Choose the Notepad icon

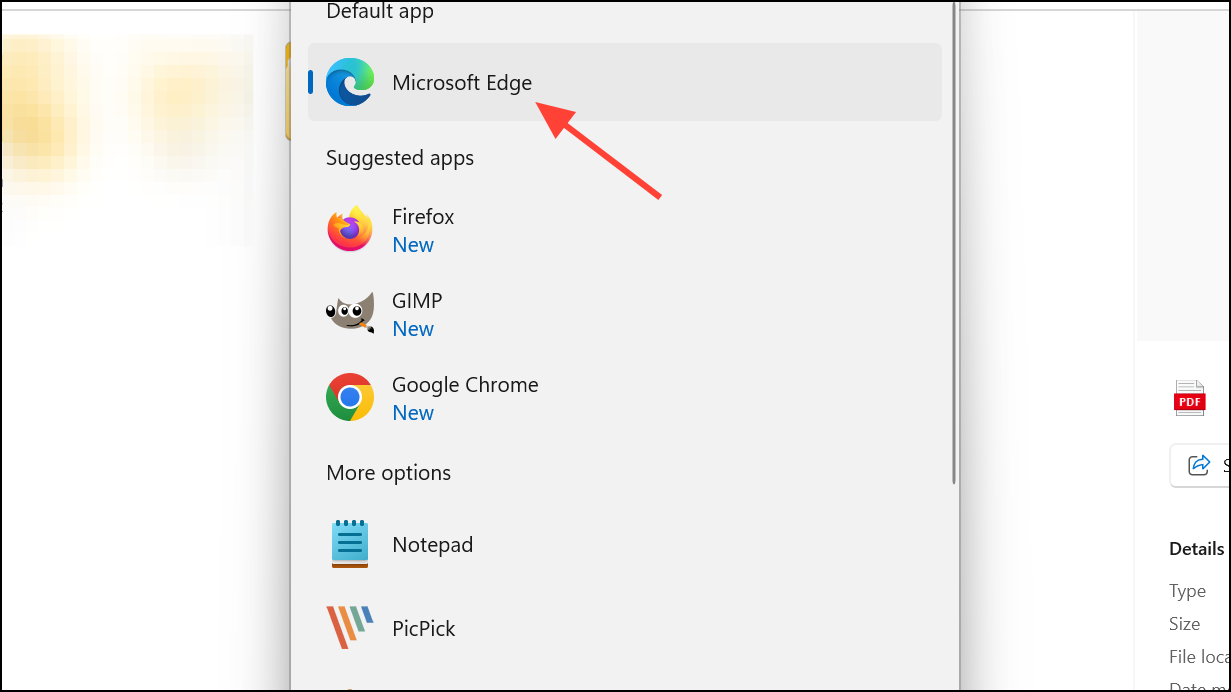(x=350, y=544)
